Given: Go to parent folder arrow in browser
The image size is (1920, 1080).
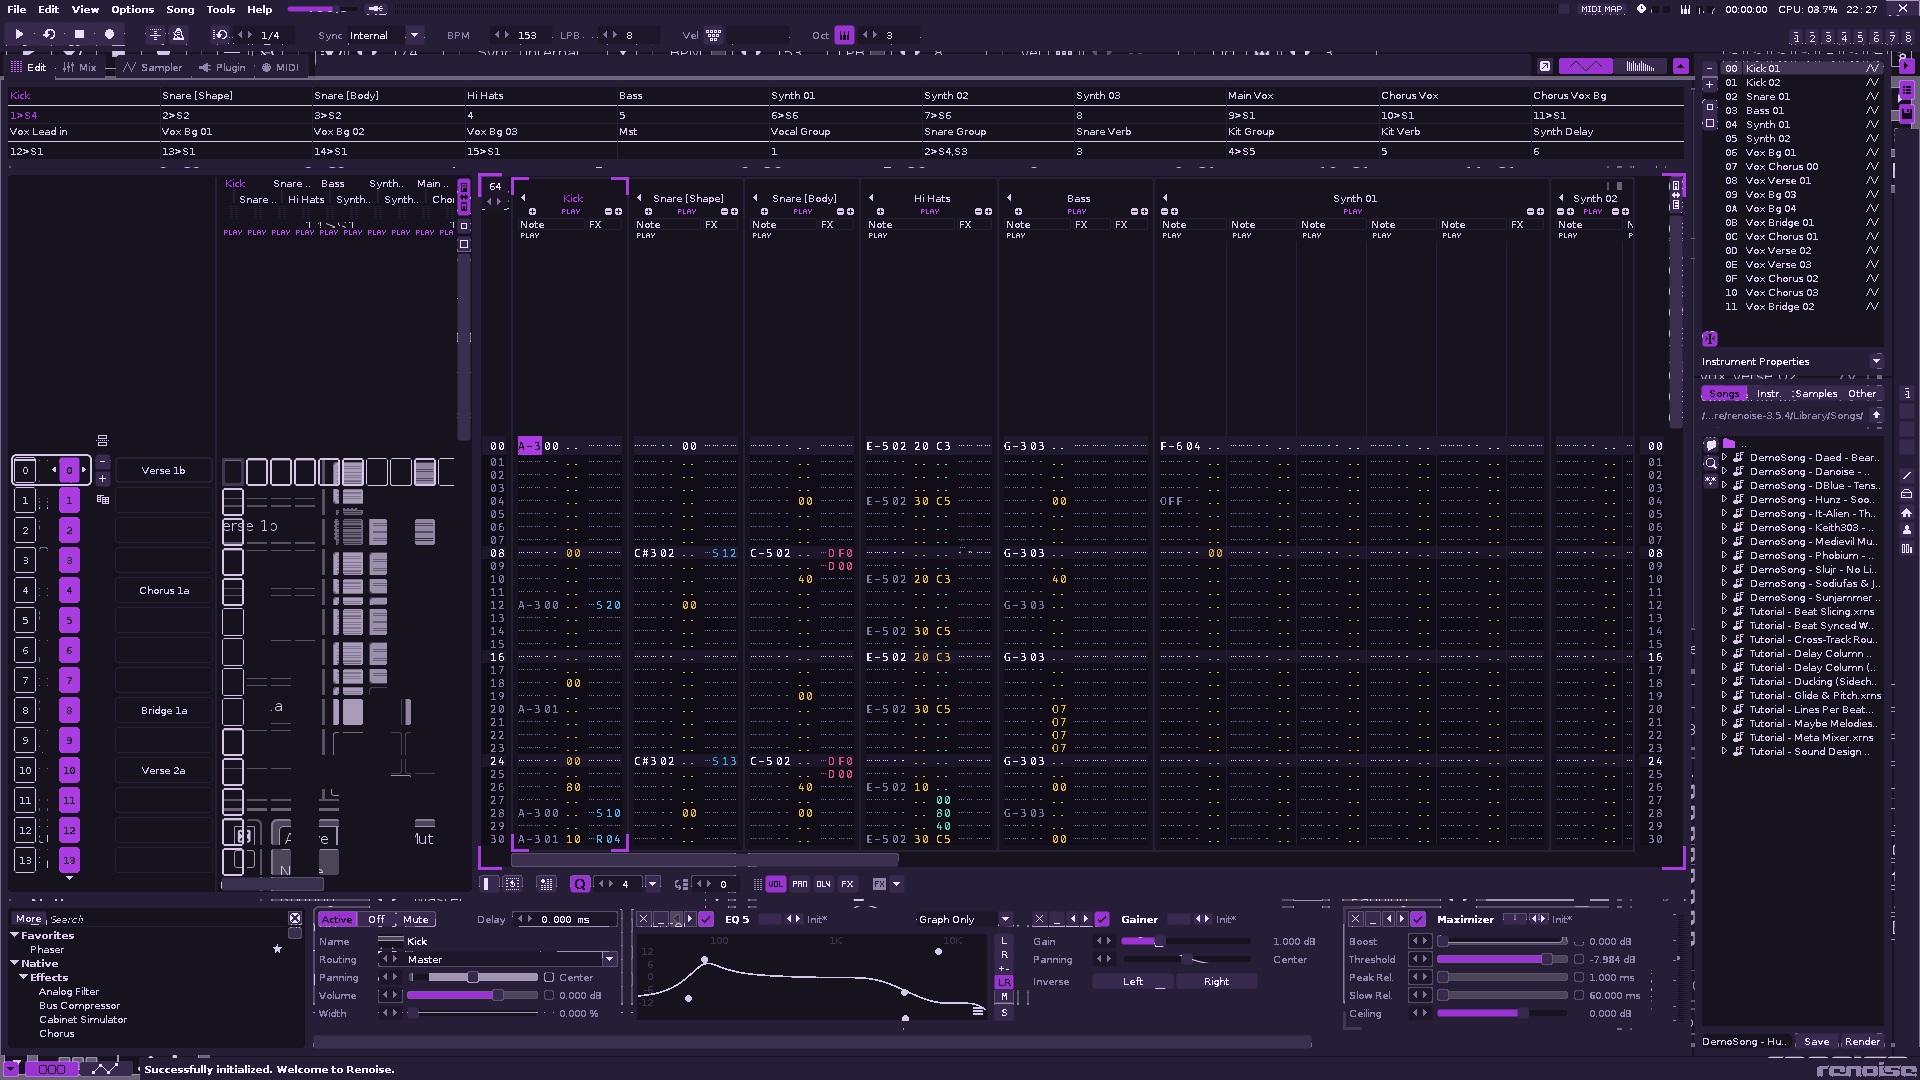Looking at the screenshot, I should (1877, 415).
